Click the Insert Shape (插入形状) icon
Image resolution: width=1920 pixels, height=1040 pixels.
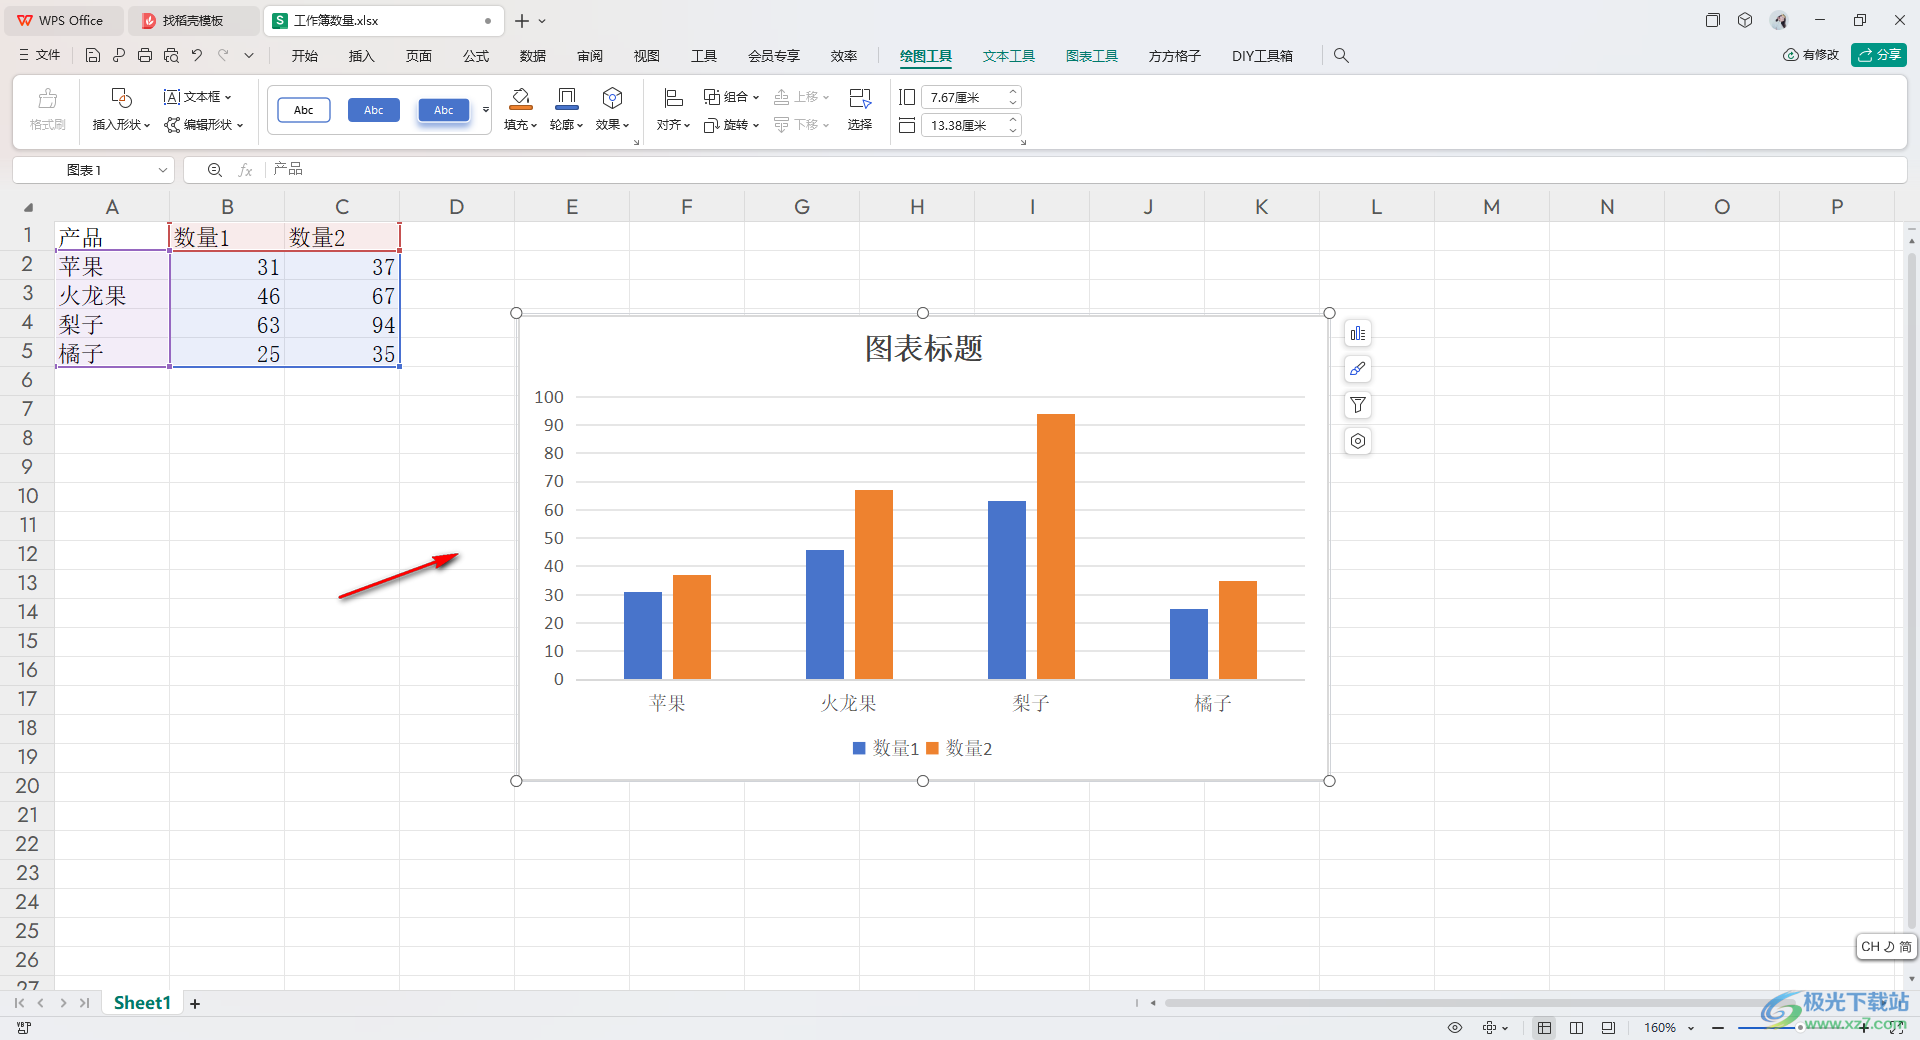point(121,98)
